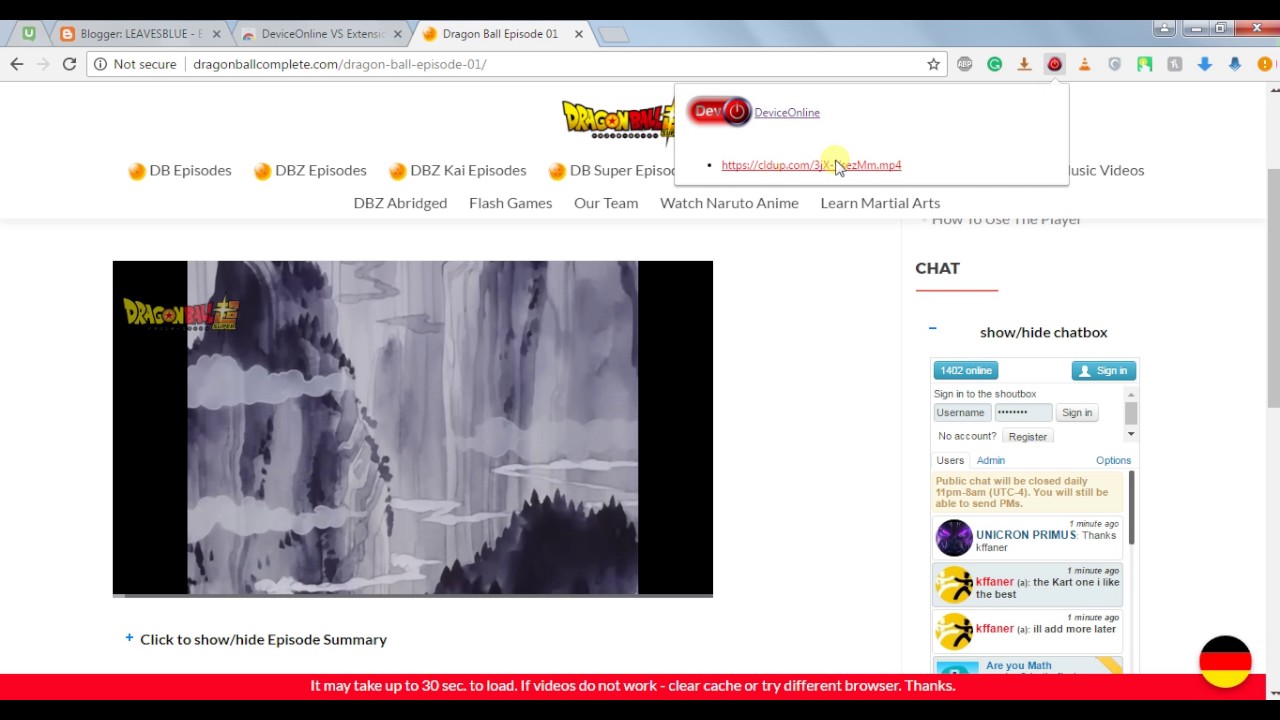This screenshot has height=720, width=1280.
Task: Switch to the Blogger: LEAVESBLUE tab
Action: coord(140,34)
